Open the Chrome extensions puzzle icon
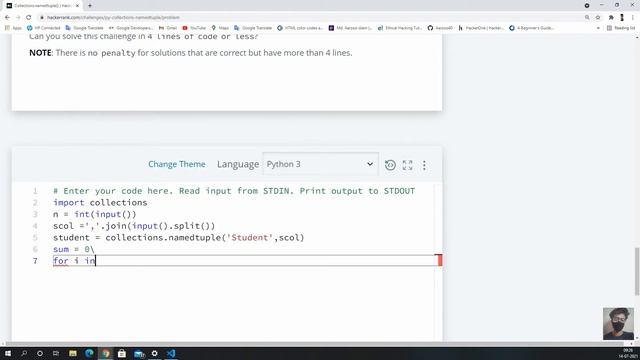 point(611,18)
